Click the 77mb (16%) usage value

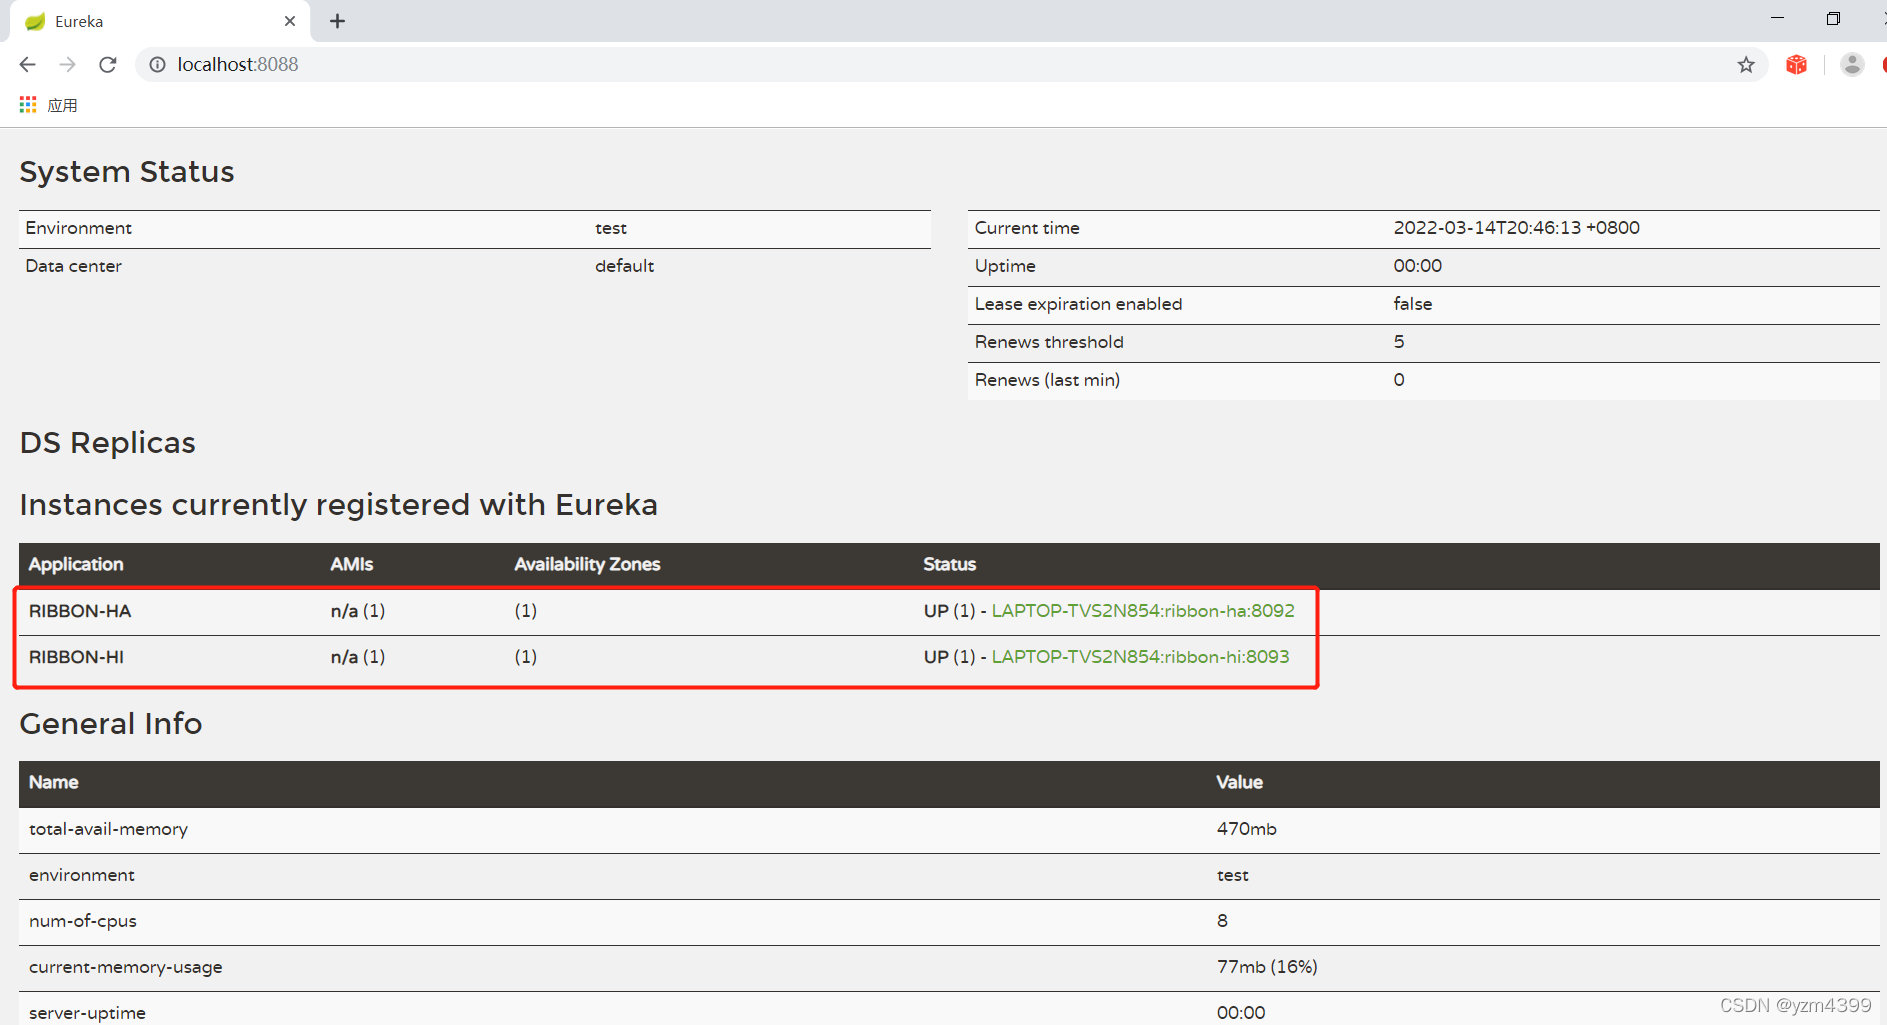[1267, 967]
